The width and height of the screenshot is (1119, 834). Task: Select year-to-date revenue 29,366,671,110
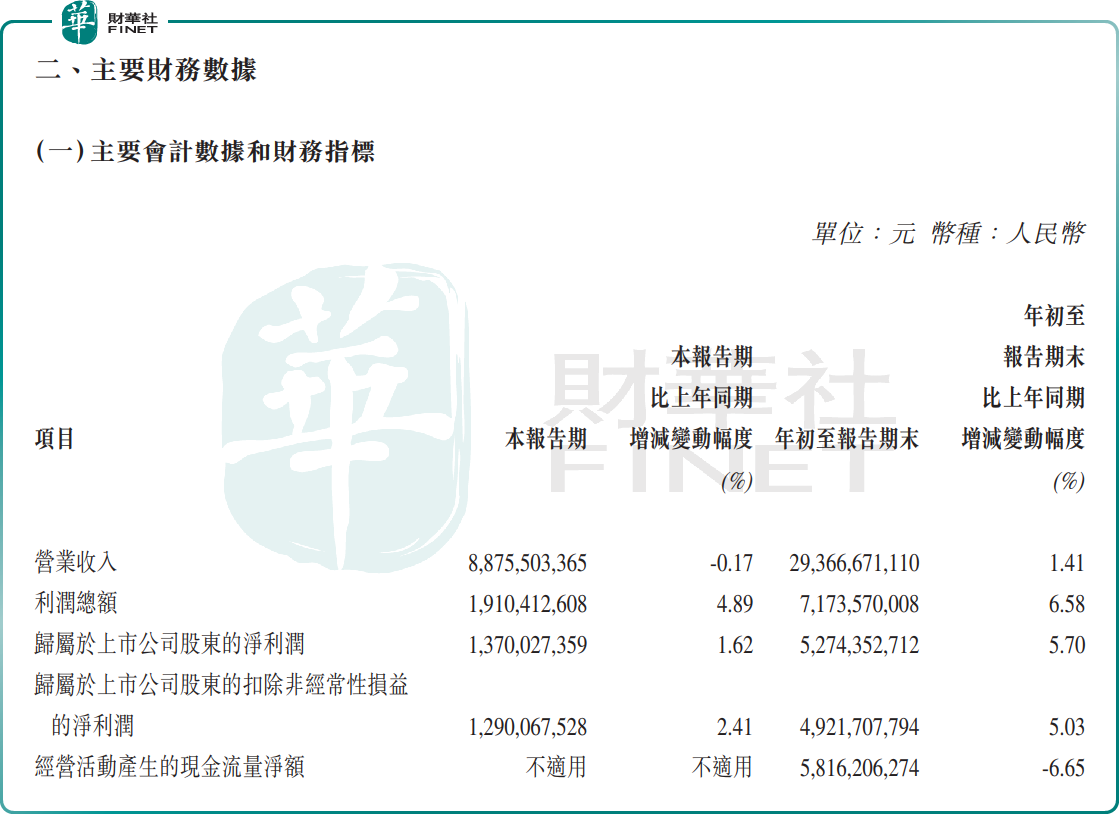[x=854, y=563]
